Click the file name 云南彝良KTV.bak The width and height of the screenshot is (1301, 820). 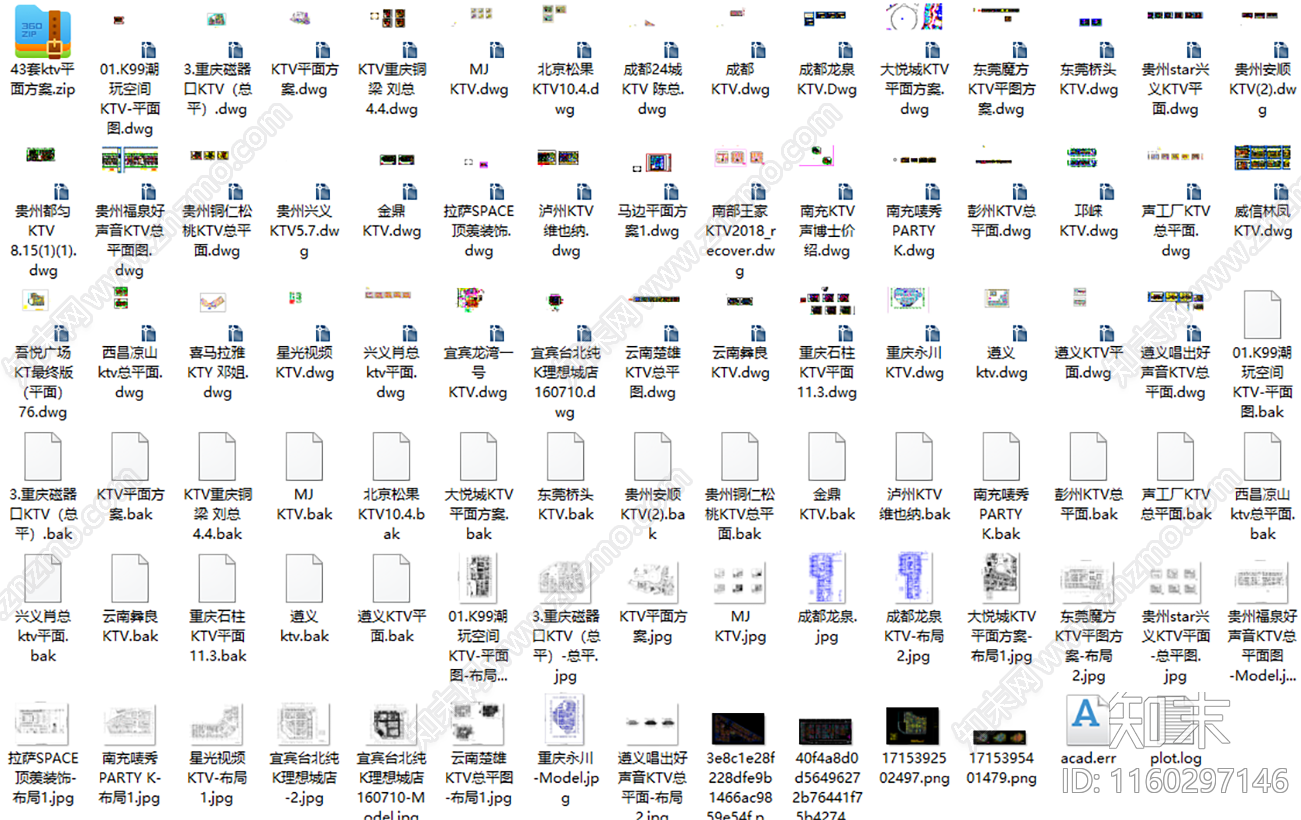pyautogui.click(x=130, y=626)
